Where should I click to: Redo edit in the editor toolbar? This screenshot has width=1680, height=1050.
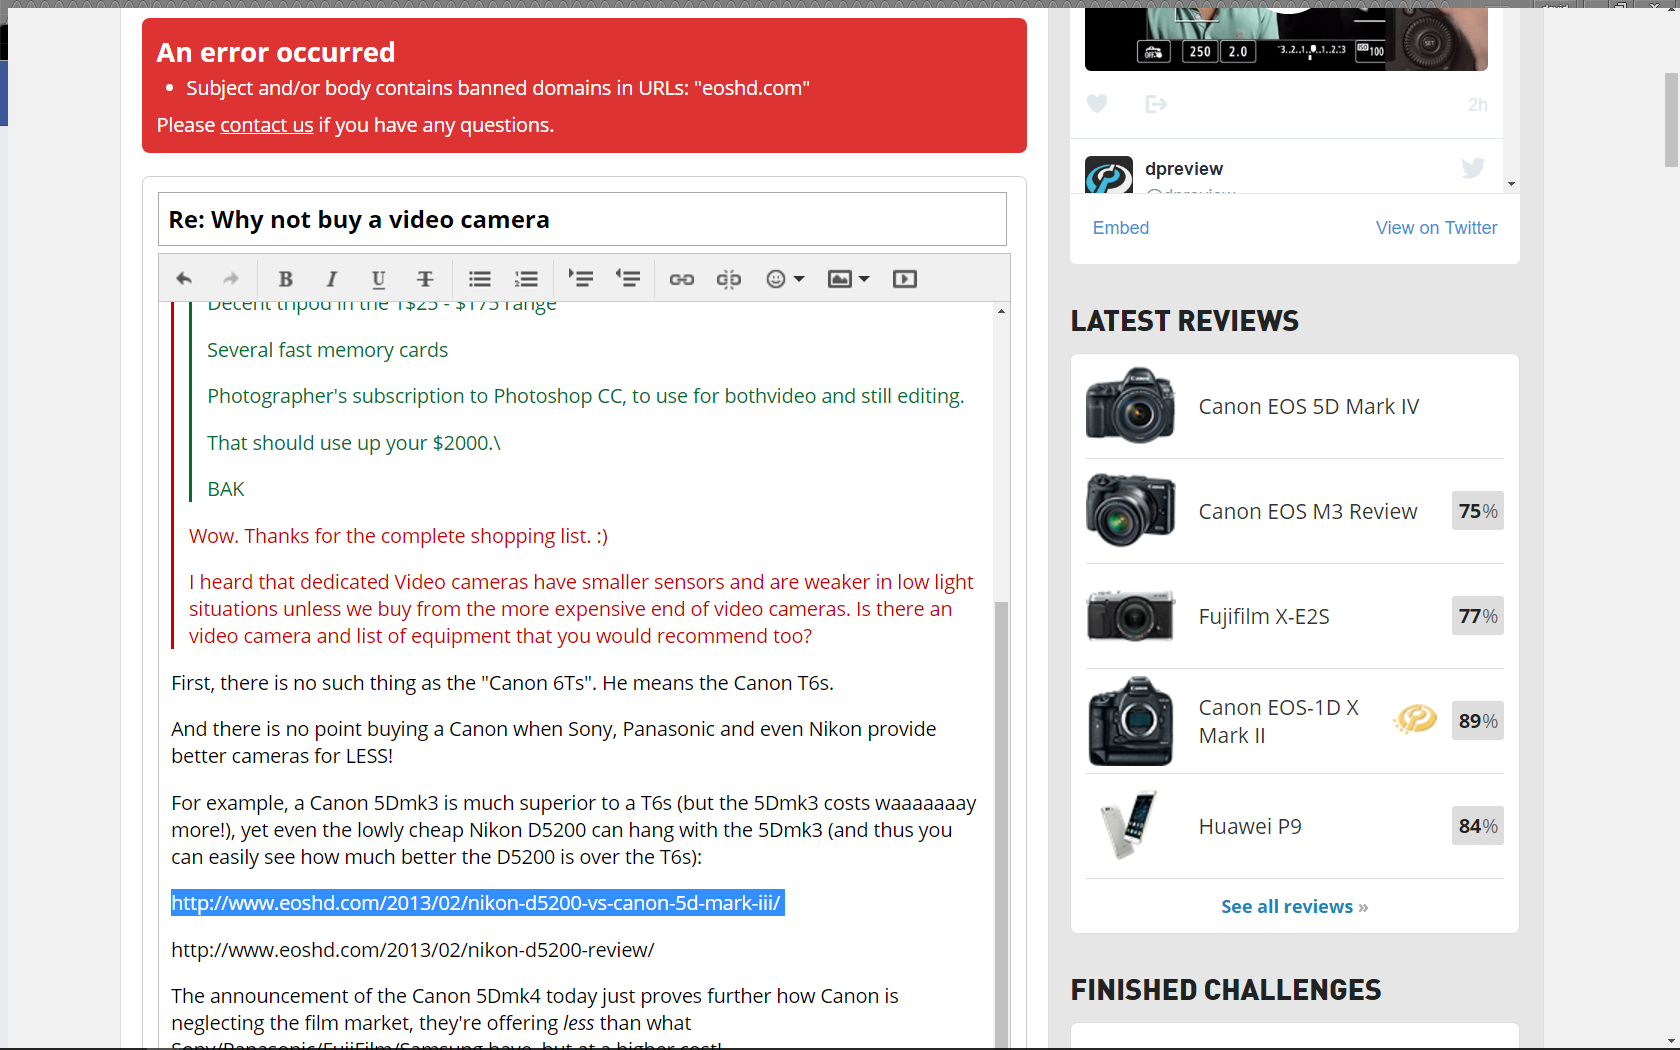click(231, 279)
